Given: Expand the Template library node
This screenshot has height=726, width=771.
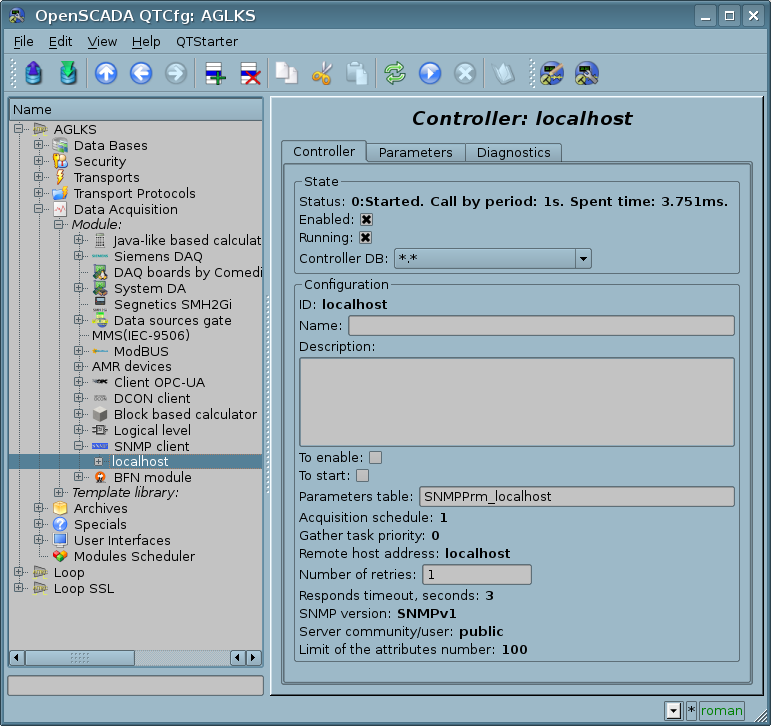Looking at the screenshot, I should click(59, 492).
